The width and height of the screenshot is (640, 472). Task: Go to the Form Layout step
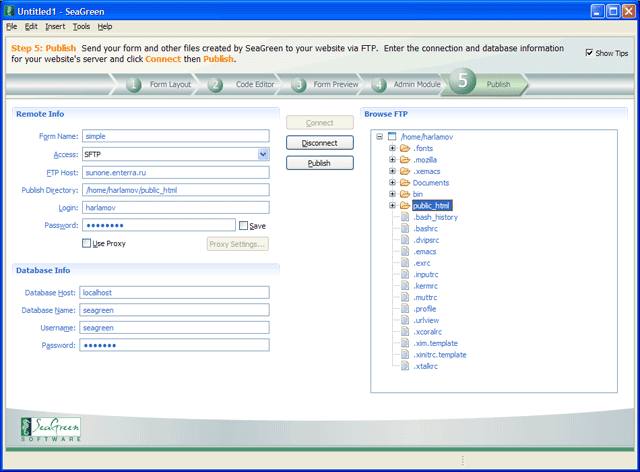[170, 85]
